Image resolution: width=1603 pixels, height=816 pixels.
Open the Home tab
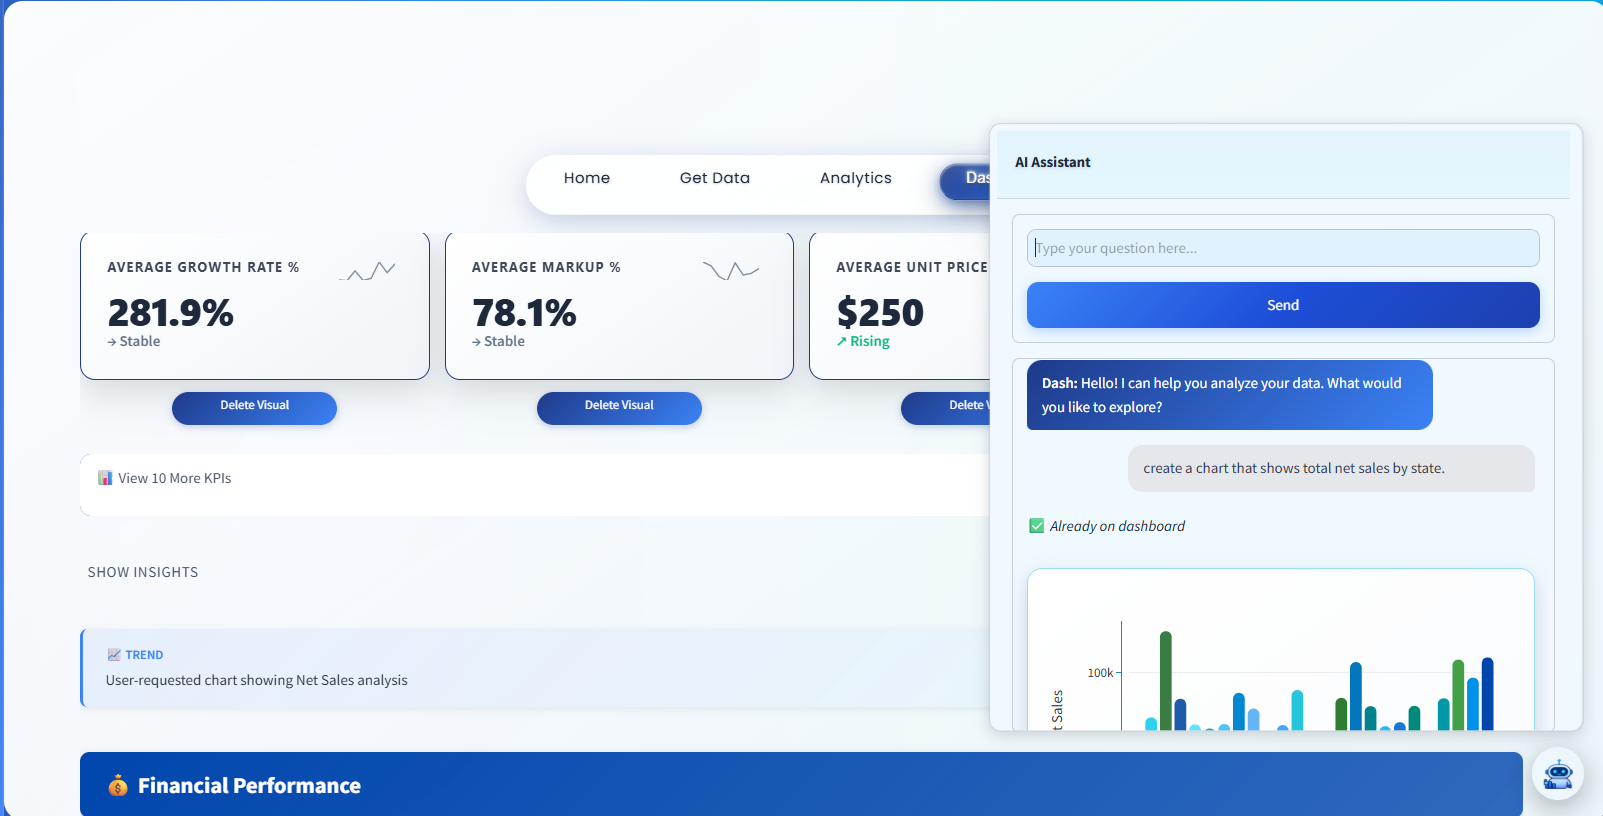586,178
